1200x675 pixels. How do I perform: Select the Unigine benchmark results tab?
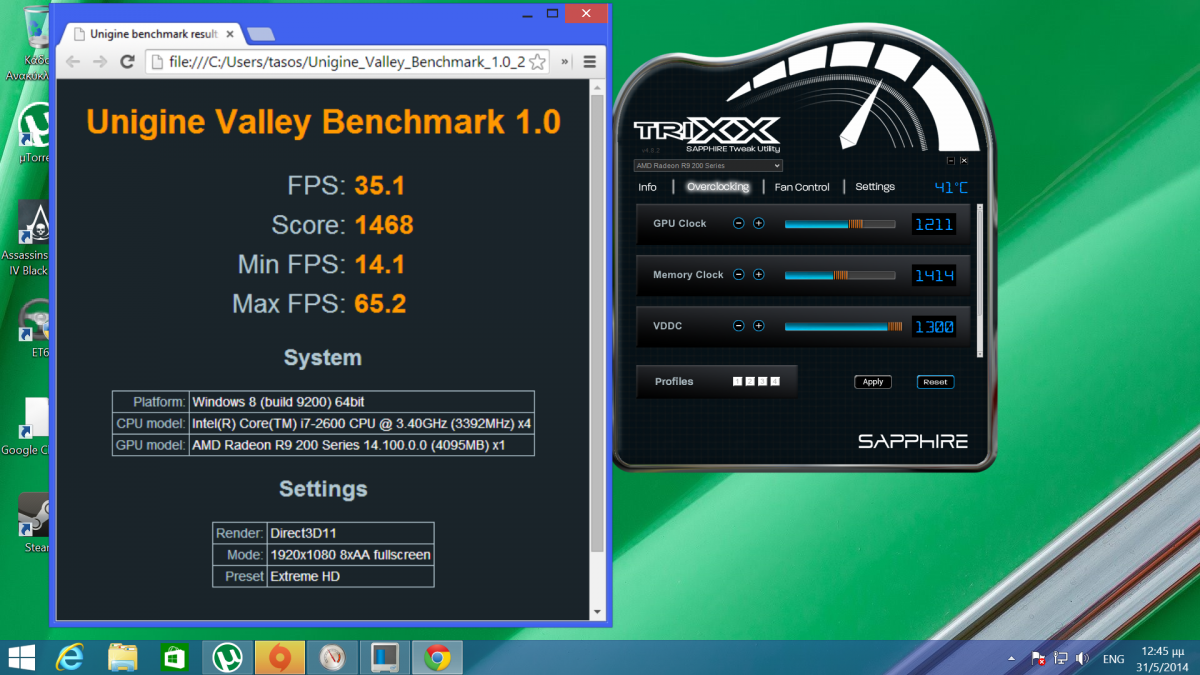point(150,34)
